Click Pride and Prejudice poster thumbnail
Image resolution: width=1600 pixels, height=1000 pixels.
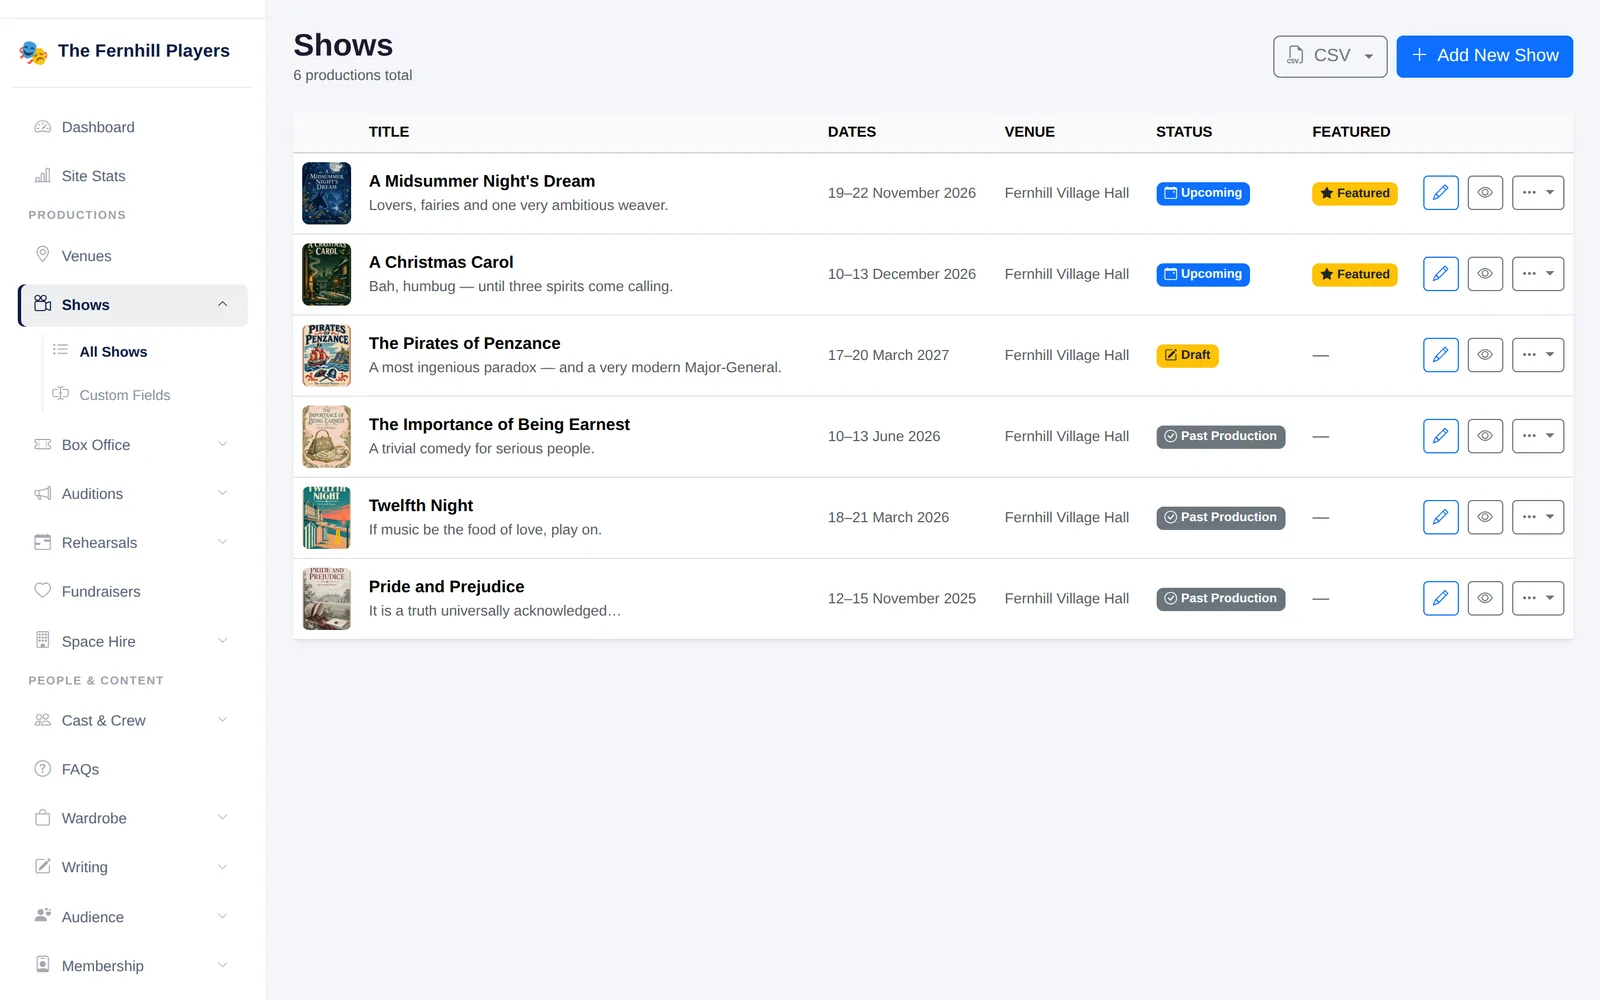click(x=327, y=598)
